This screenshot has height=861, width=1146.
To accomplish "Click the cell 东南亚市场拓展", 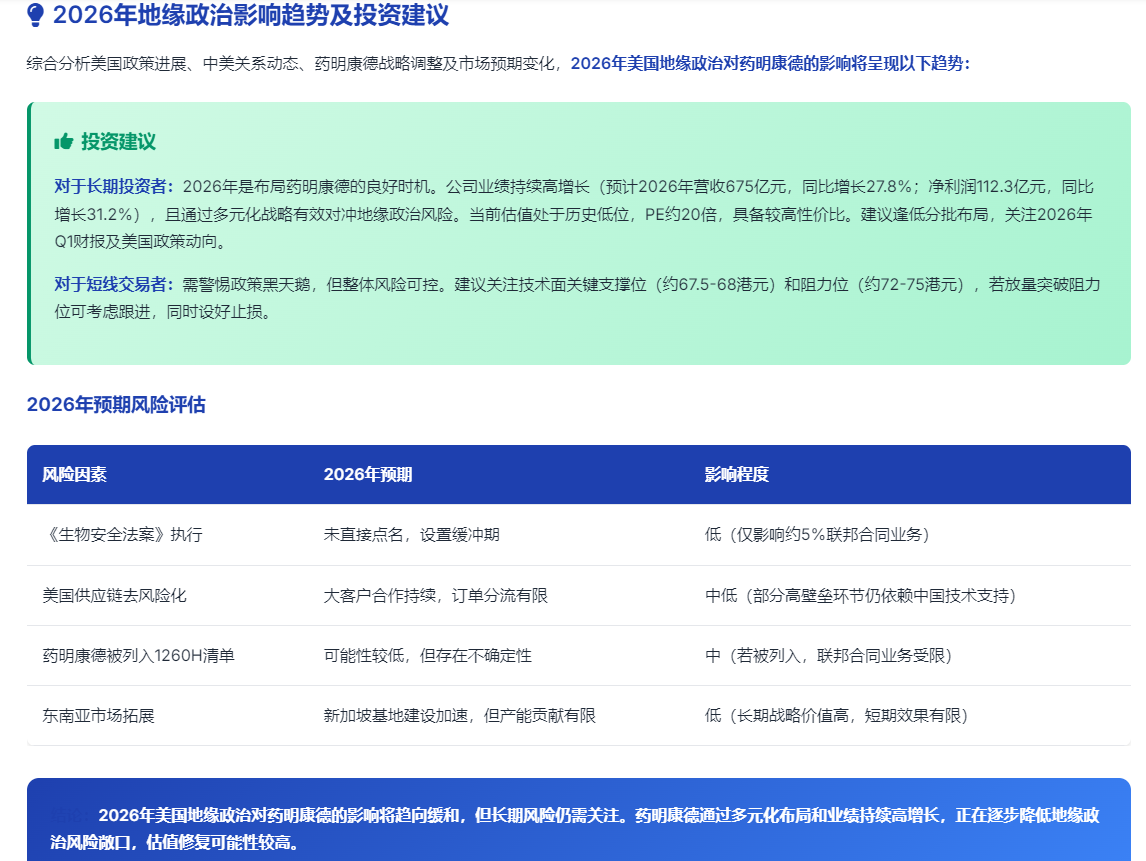I will [x=98, y=716].
